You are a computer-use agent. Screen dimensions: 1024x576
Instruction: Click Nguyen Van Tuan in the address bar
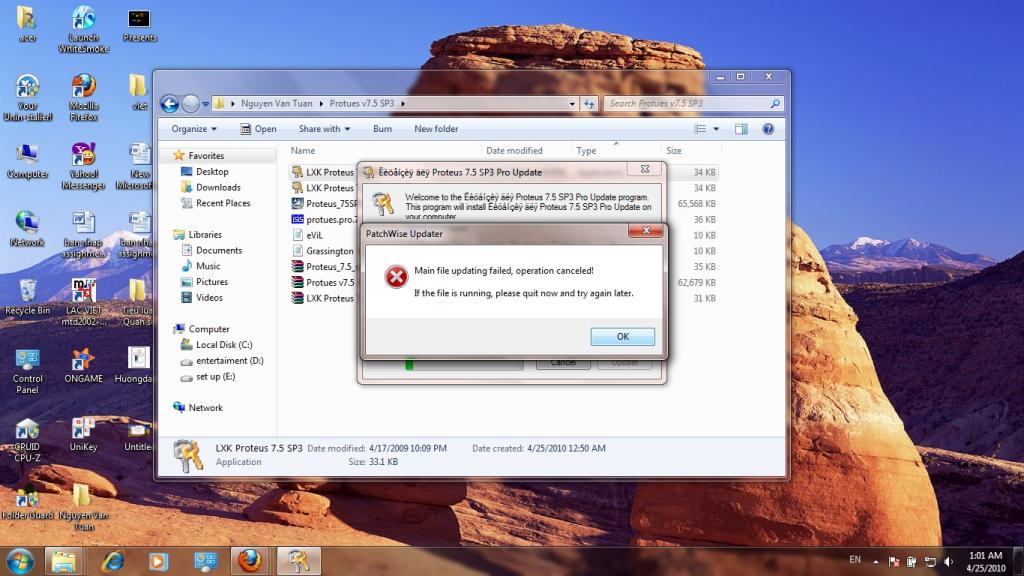(276, 103)
